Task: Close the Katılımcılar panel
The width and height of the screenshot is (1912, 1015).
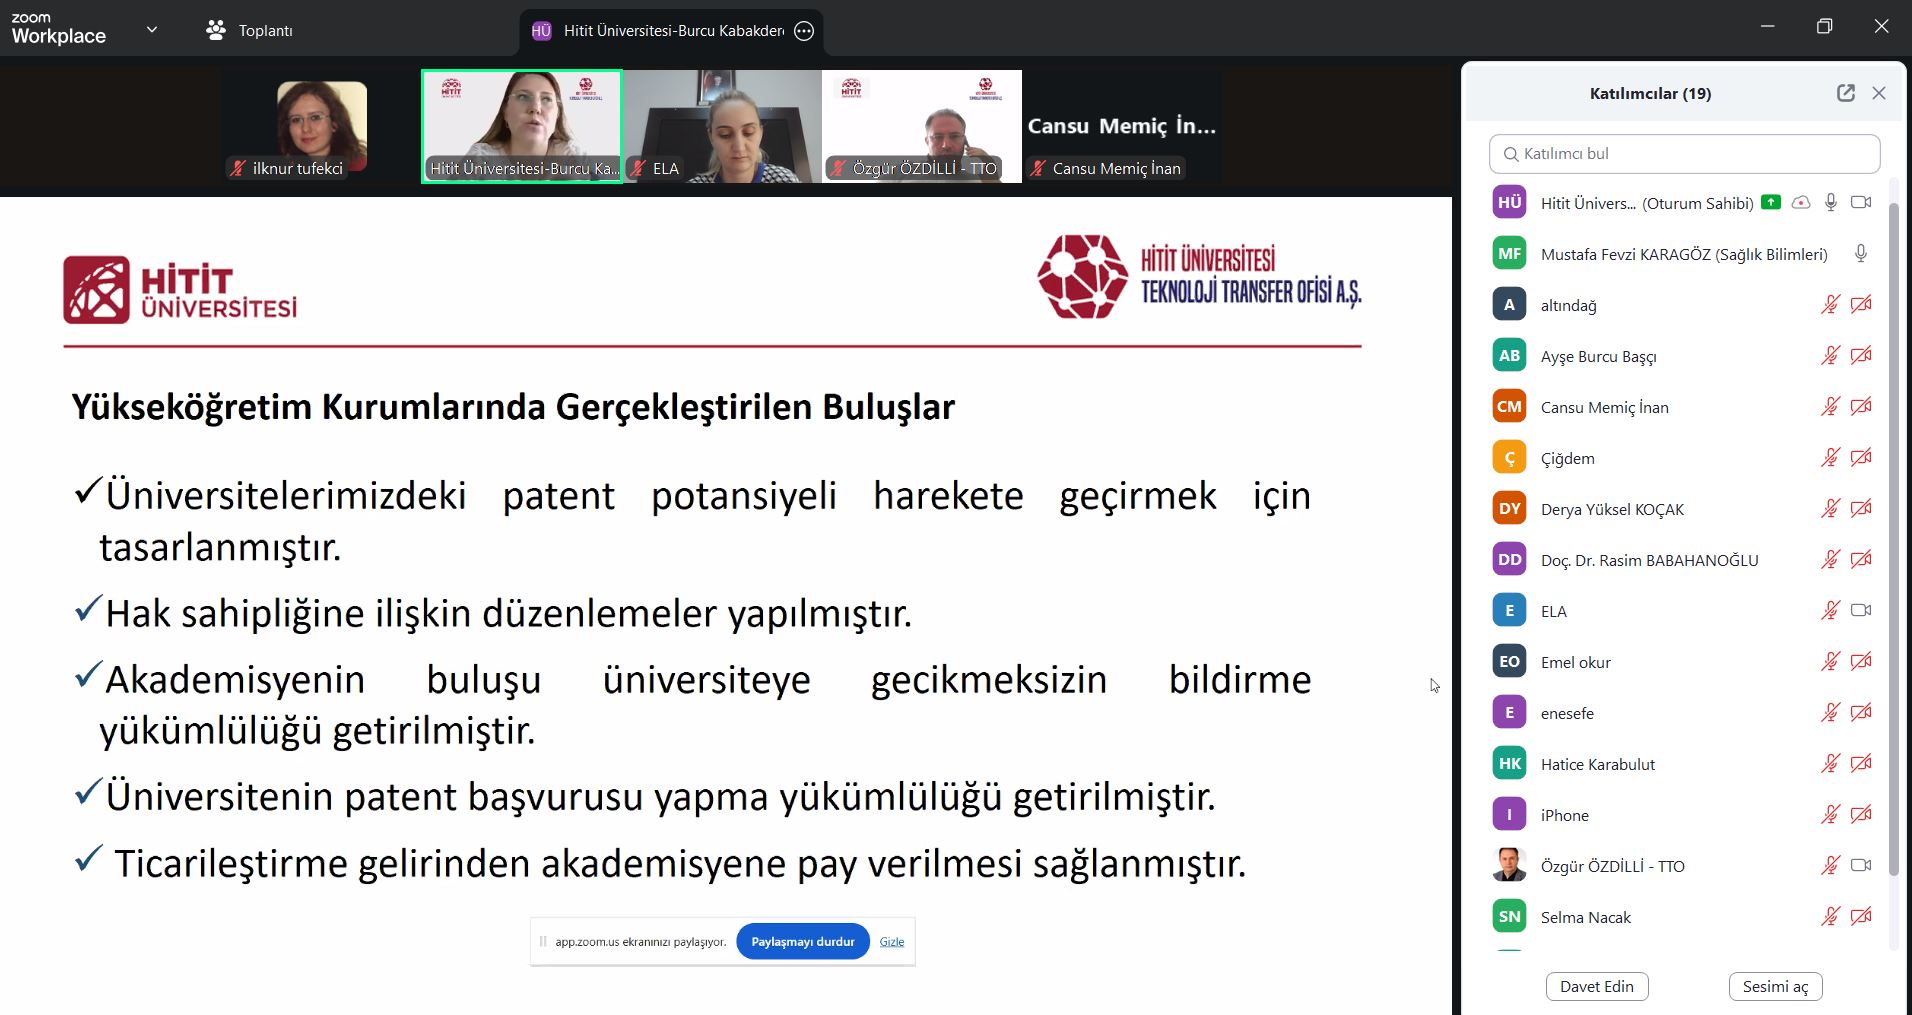Action: [x=1879, y=93]
